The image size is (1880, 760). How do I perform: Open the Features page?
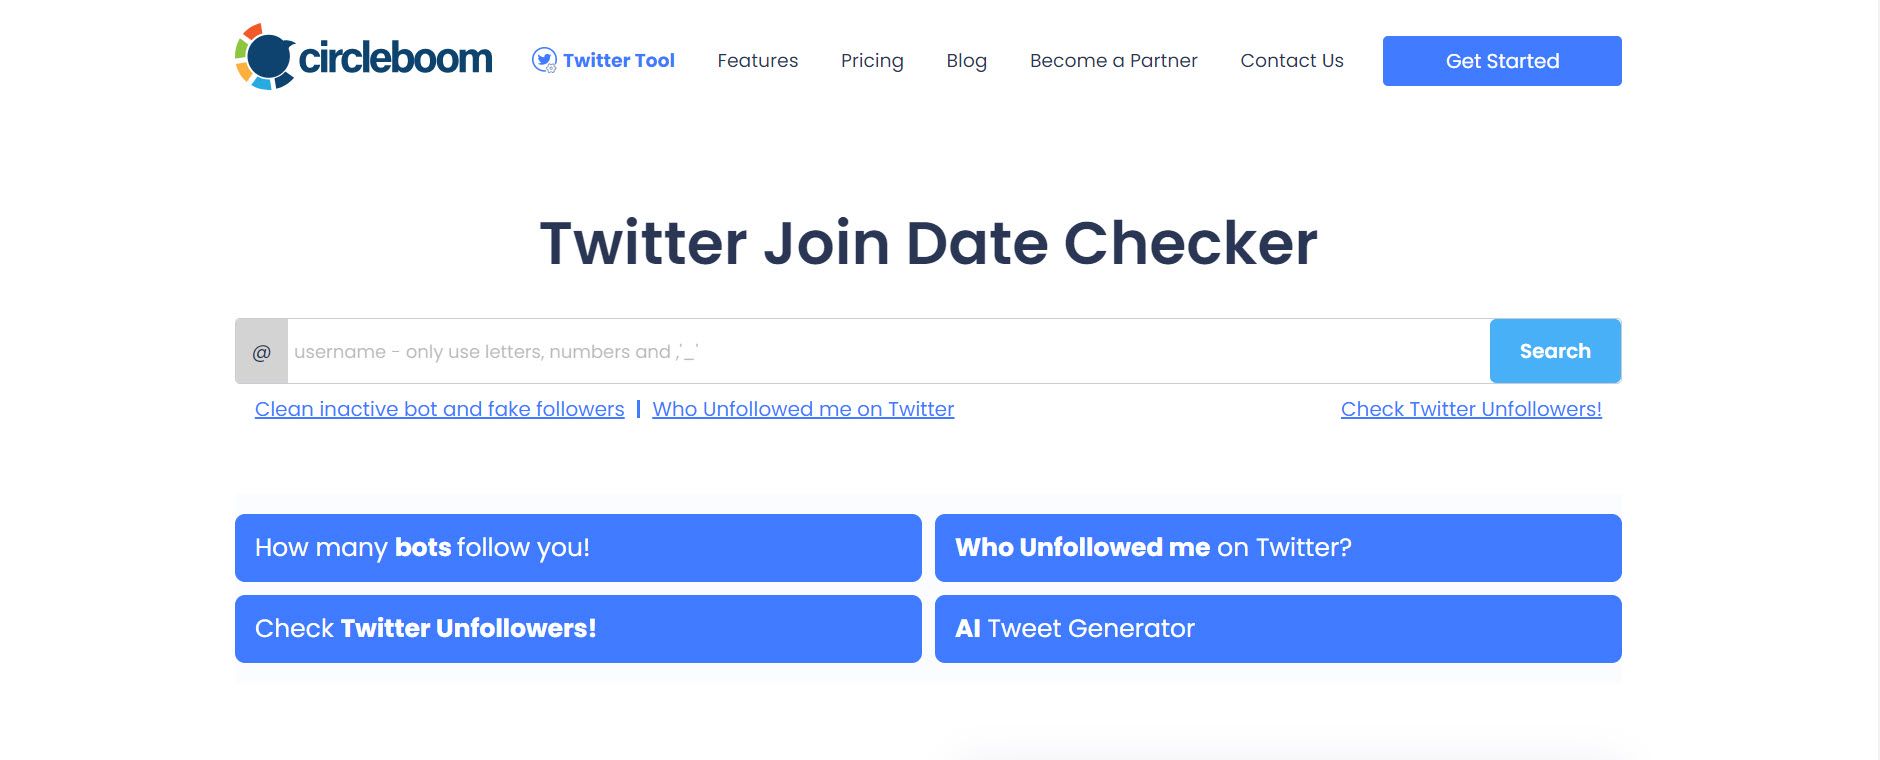click(757, 61)
